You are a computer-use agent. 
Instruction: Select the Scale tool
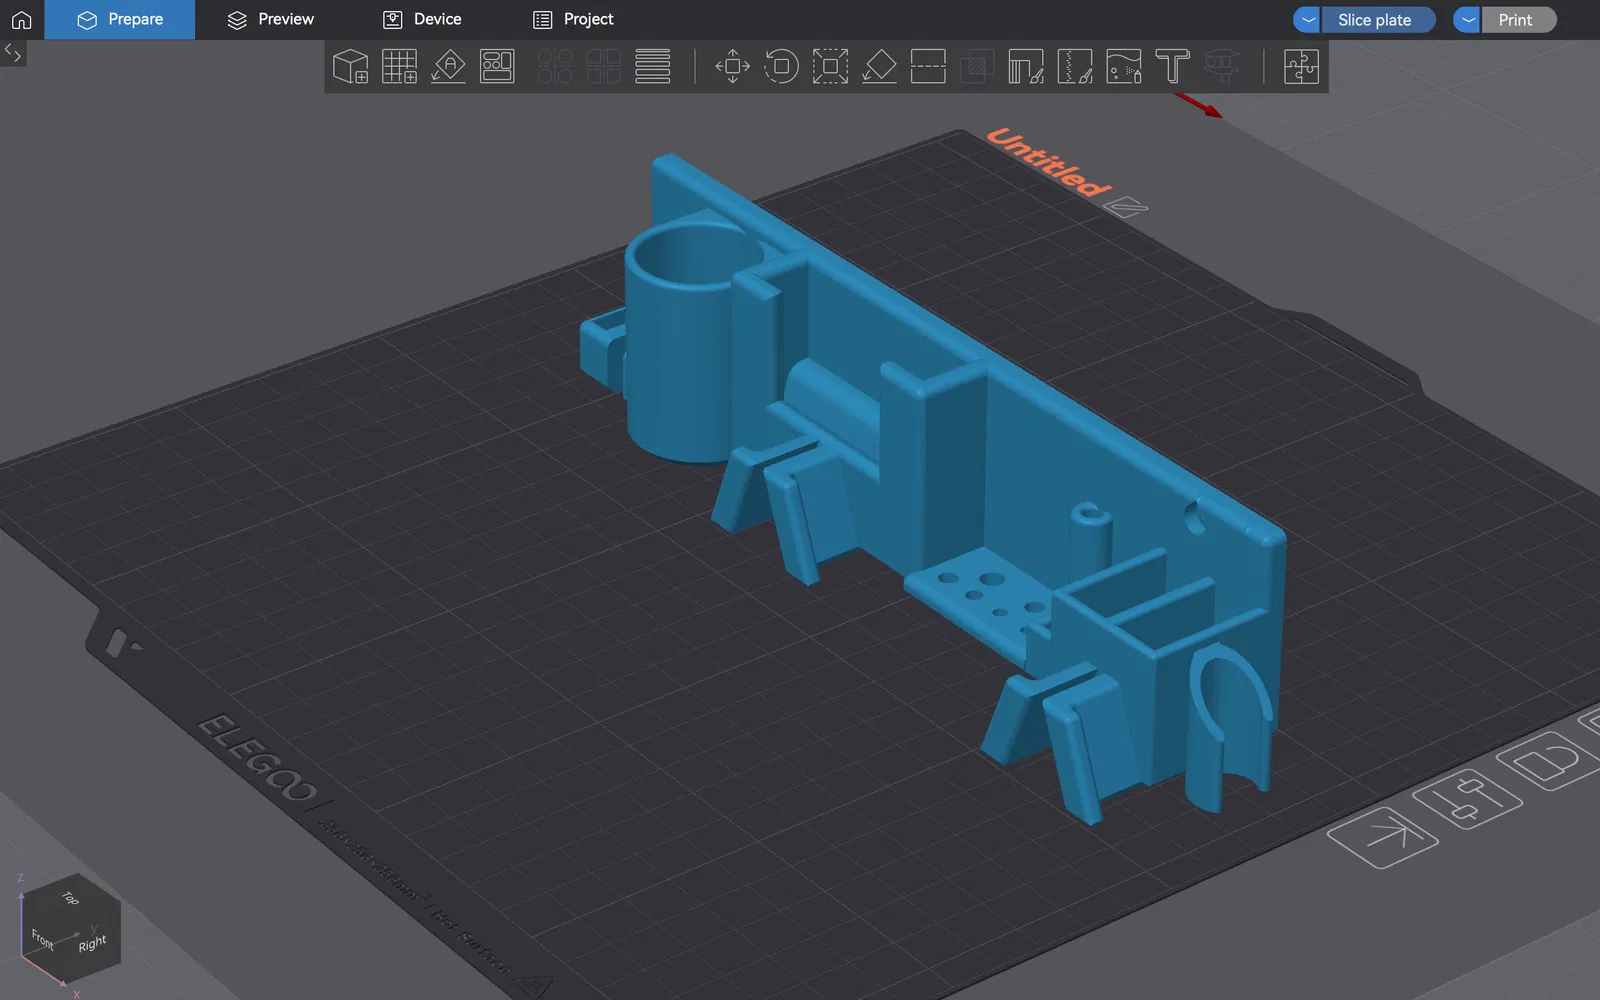(x=830, y=67)
